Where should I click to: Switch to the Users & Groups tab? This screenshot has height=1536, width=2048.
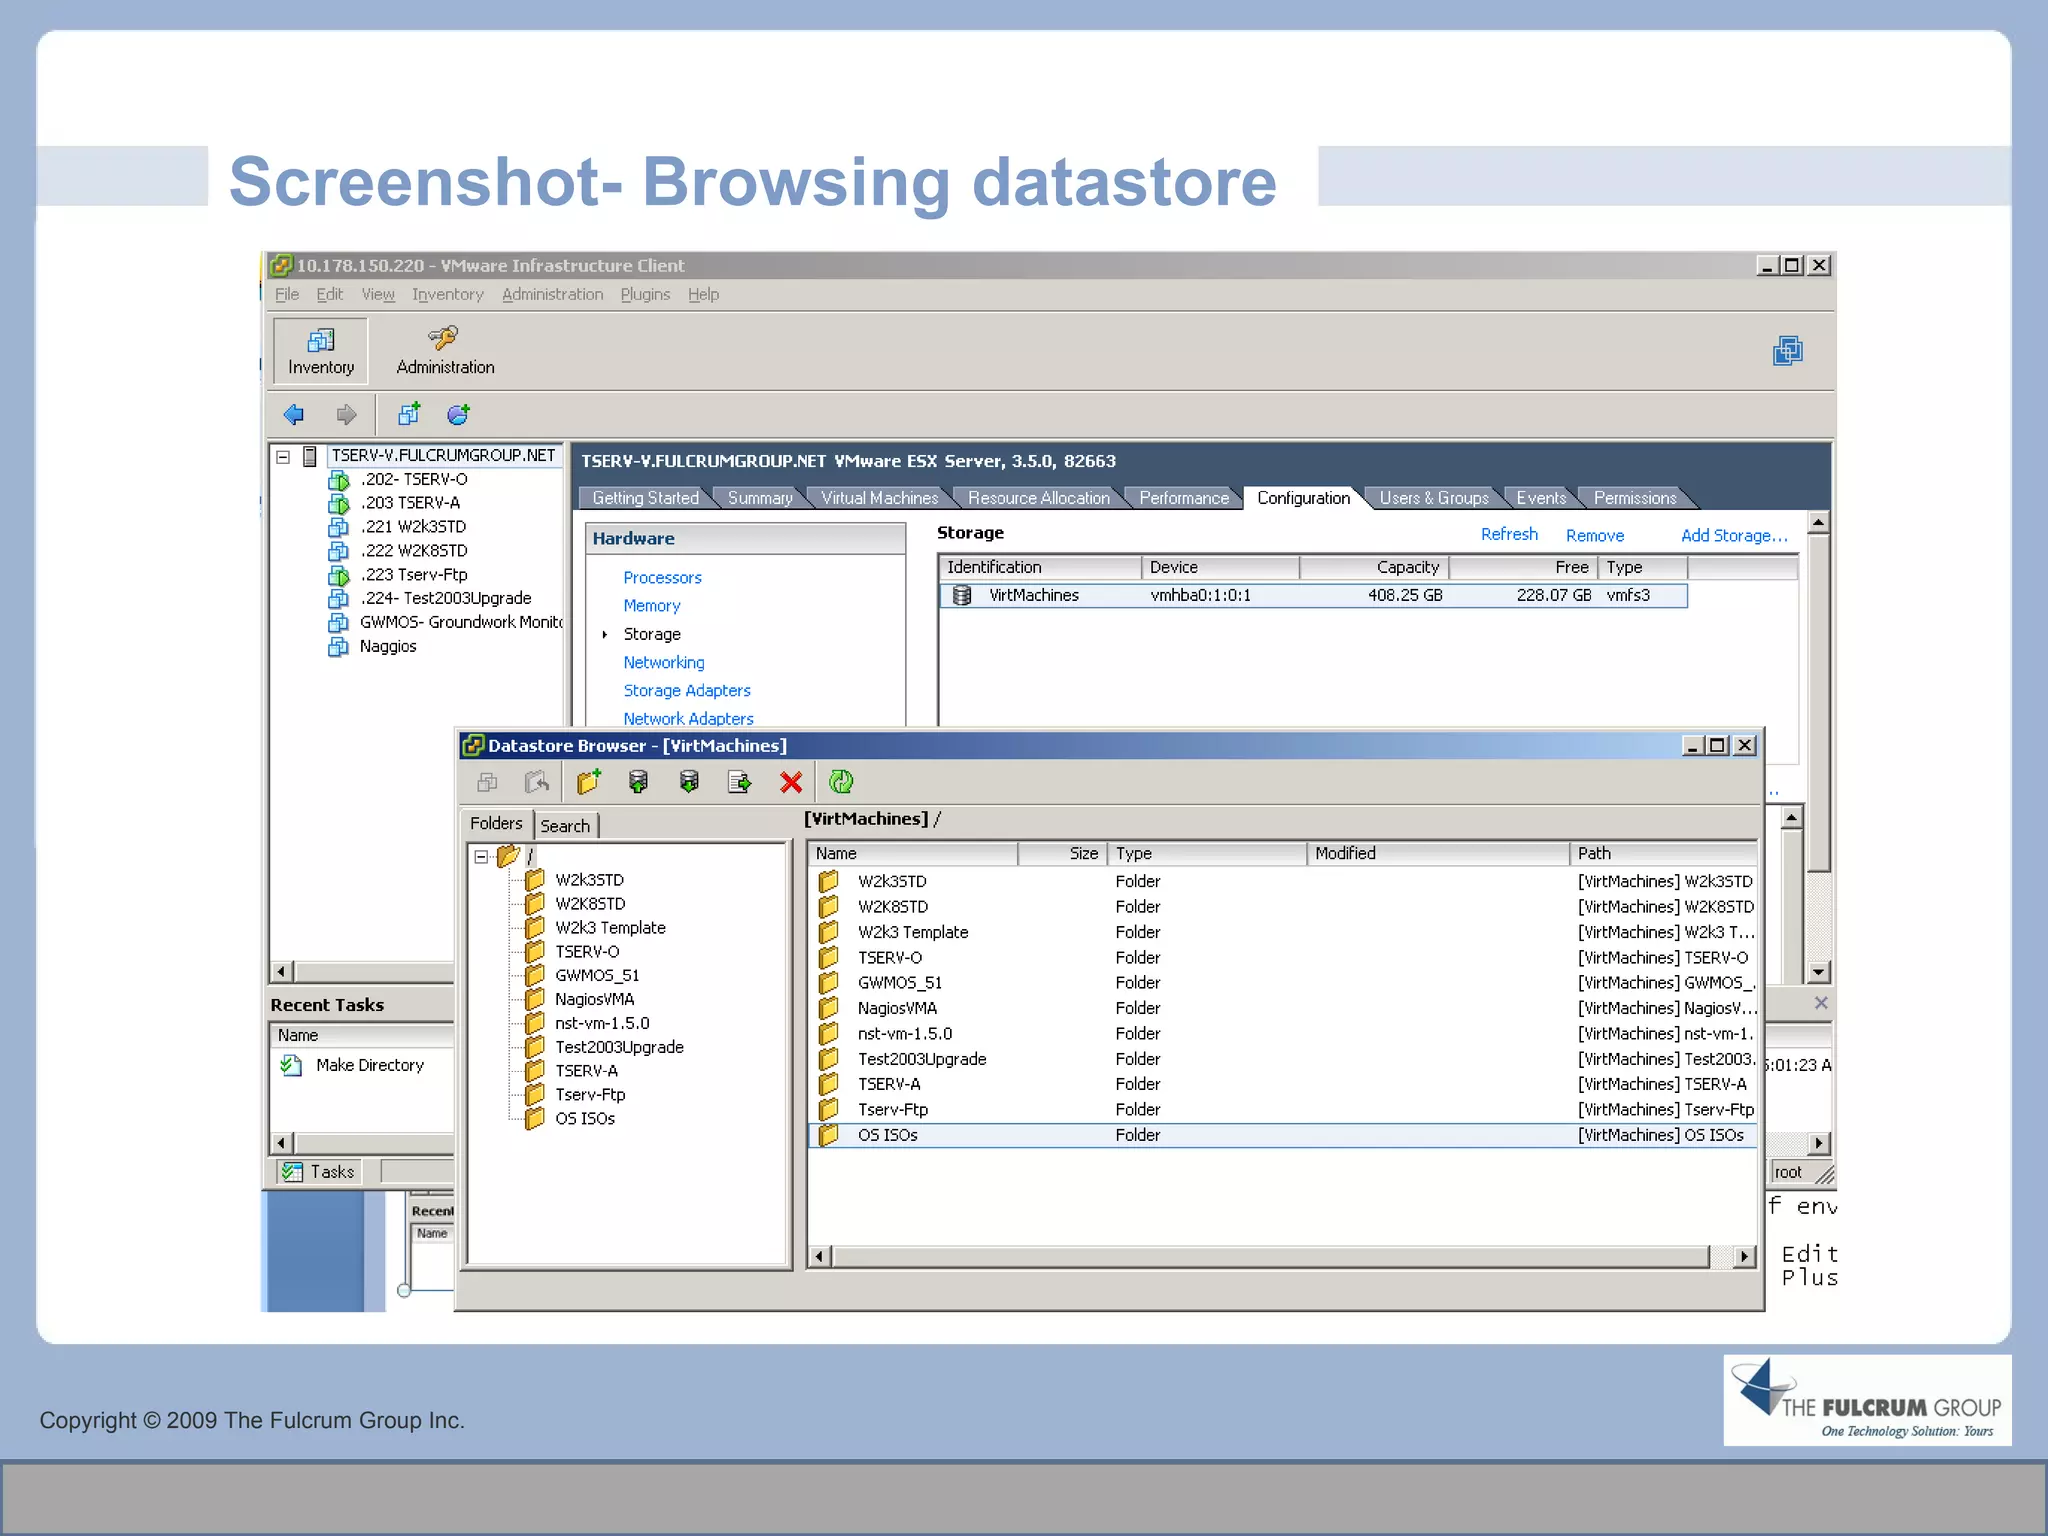coord(1433,498)
